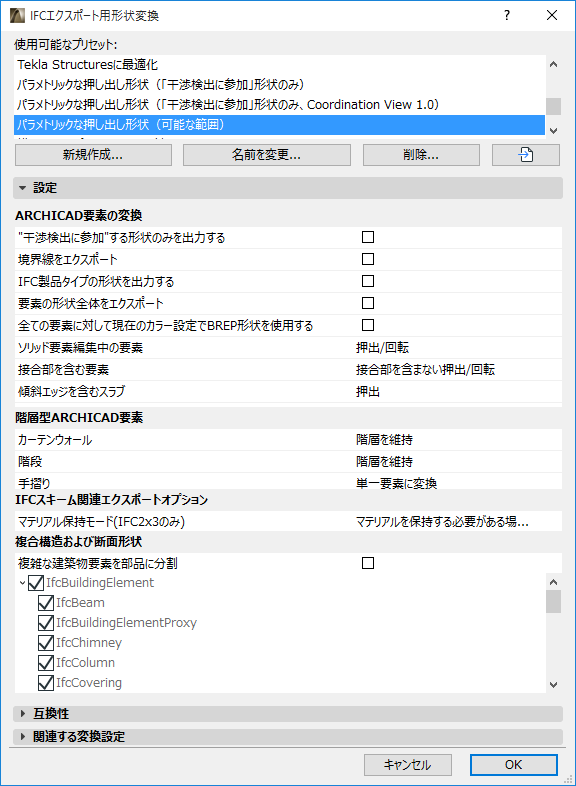Confirm with the OK button
Screen dimensions: 576x786
pos(513,765)
